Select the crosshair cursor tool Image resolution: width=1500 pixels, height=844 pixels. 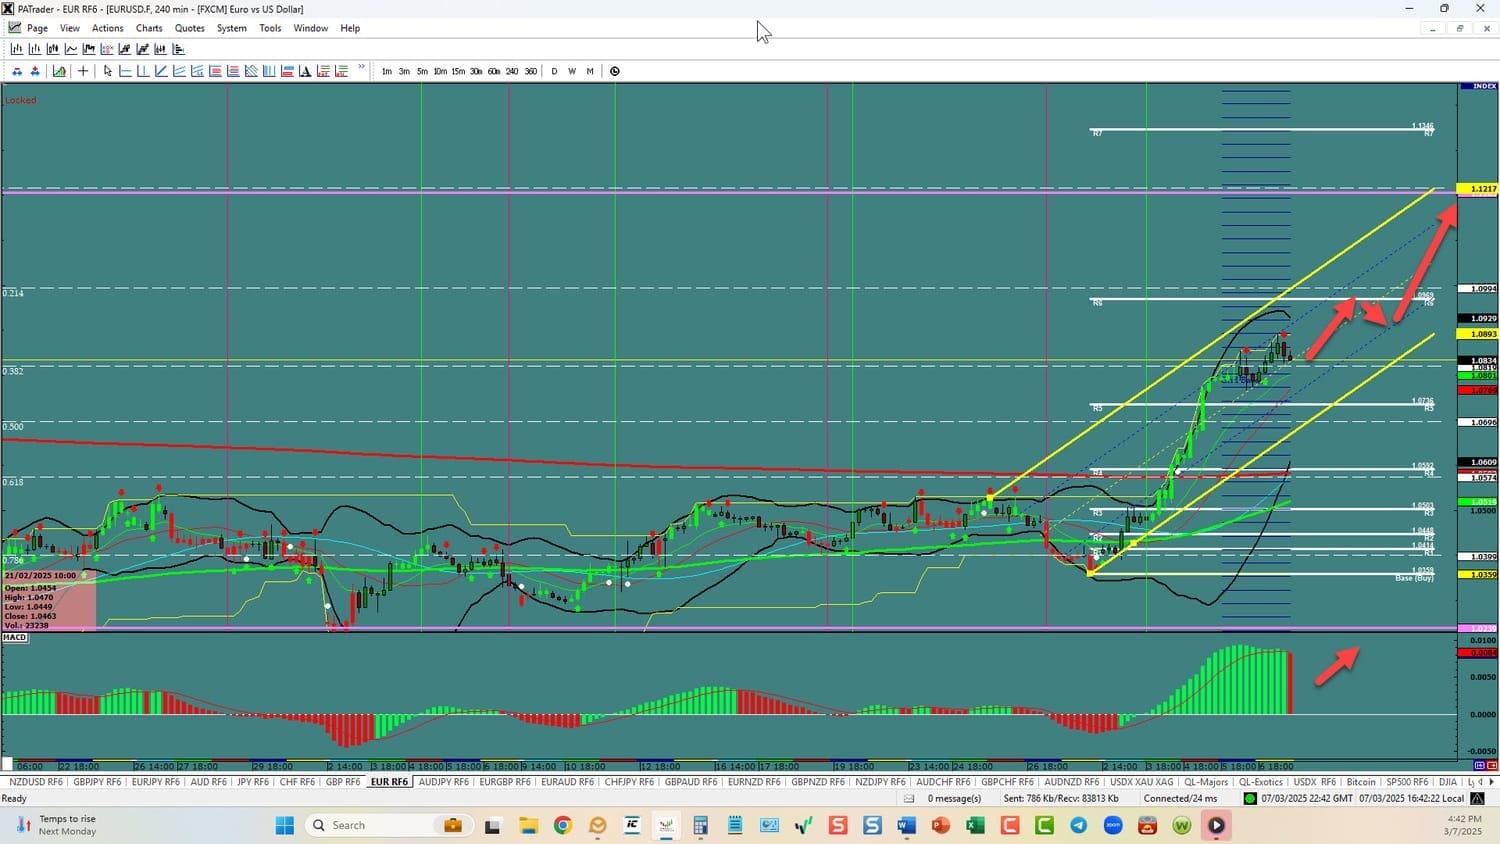click(x=83, y=71)
